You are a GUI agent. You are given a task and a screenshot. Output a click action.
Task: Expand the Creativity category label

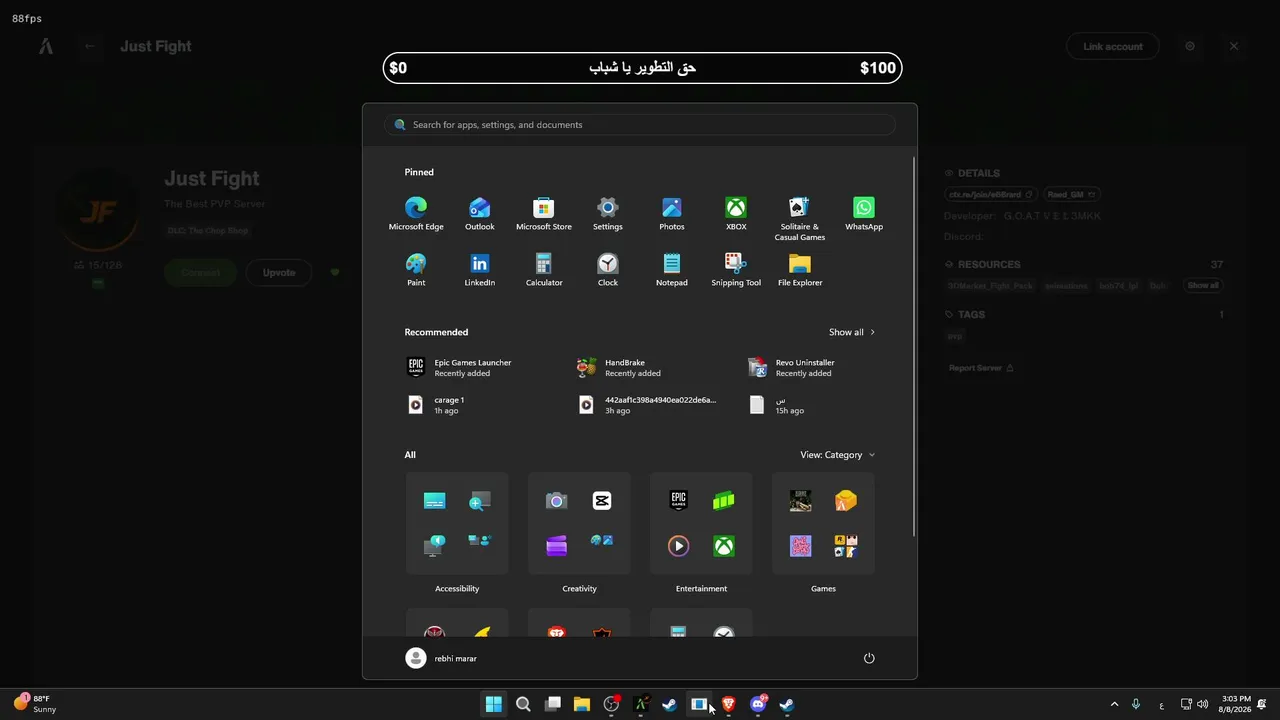[579, 589]
